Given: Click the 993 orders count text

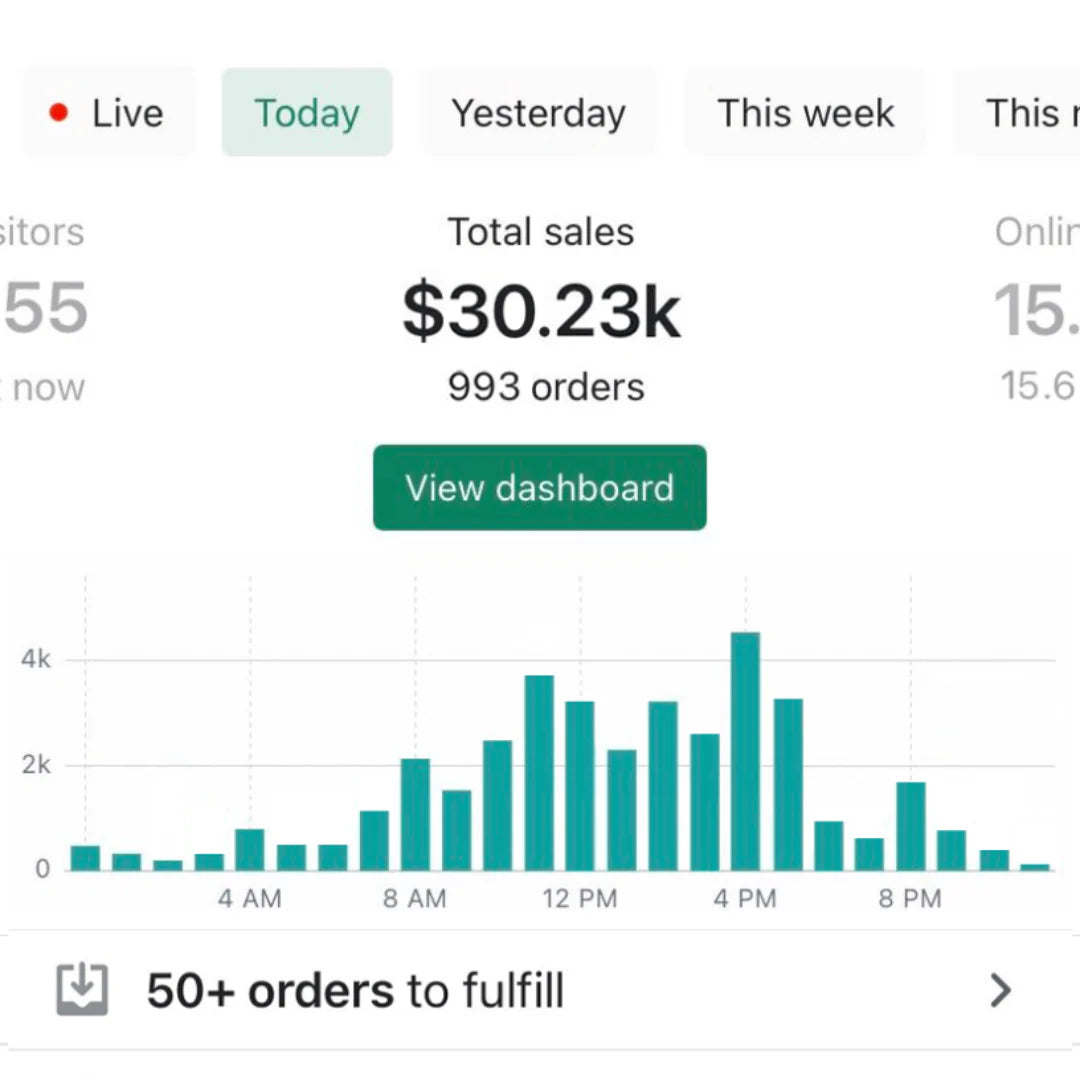Looking at the screenshot, I should tap(546, 387).
